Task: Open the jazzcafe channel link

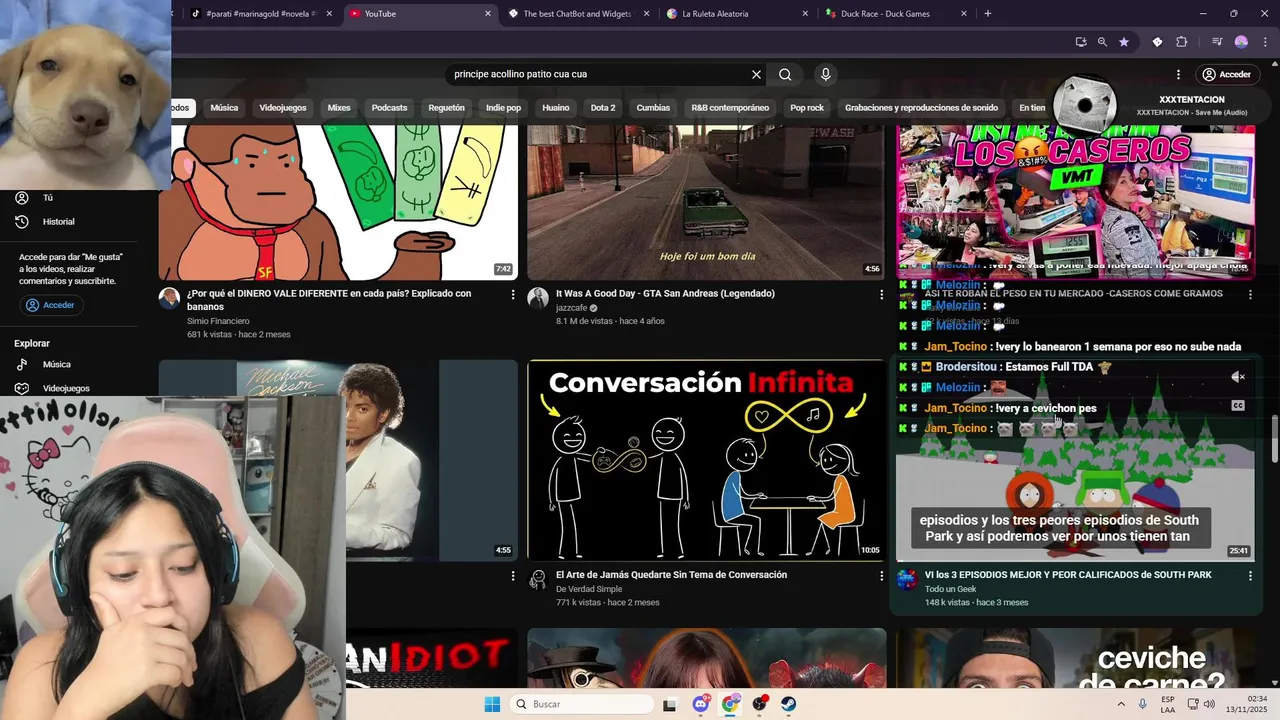Action: pyautogui.click(x=571, y=308)
